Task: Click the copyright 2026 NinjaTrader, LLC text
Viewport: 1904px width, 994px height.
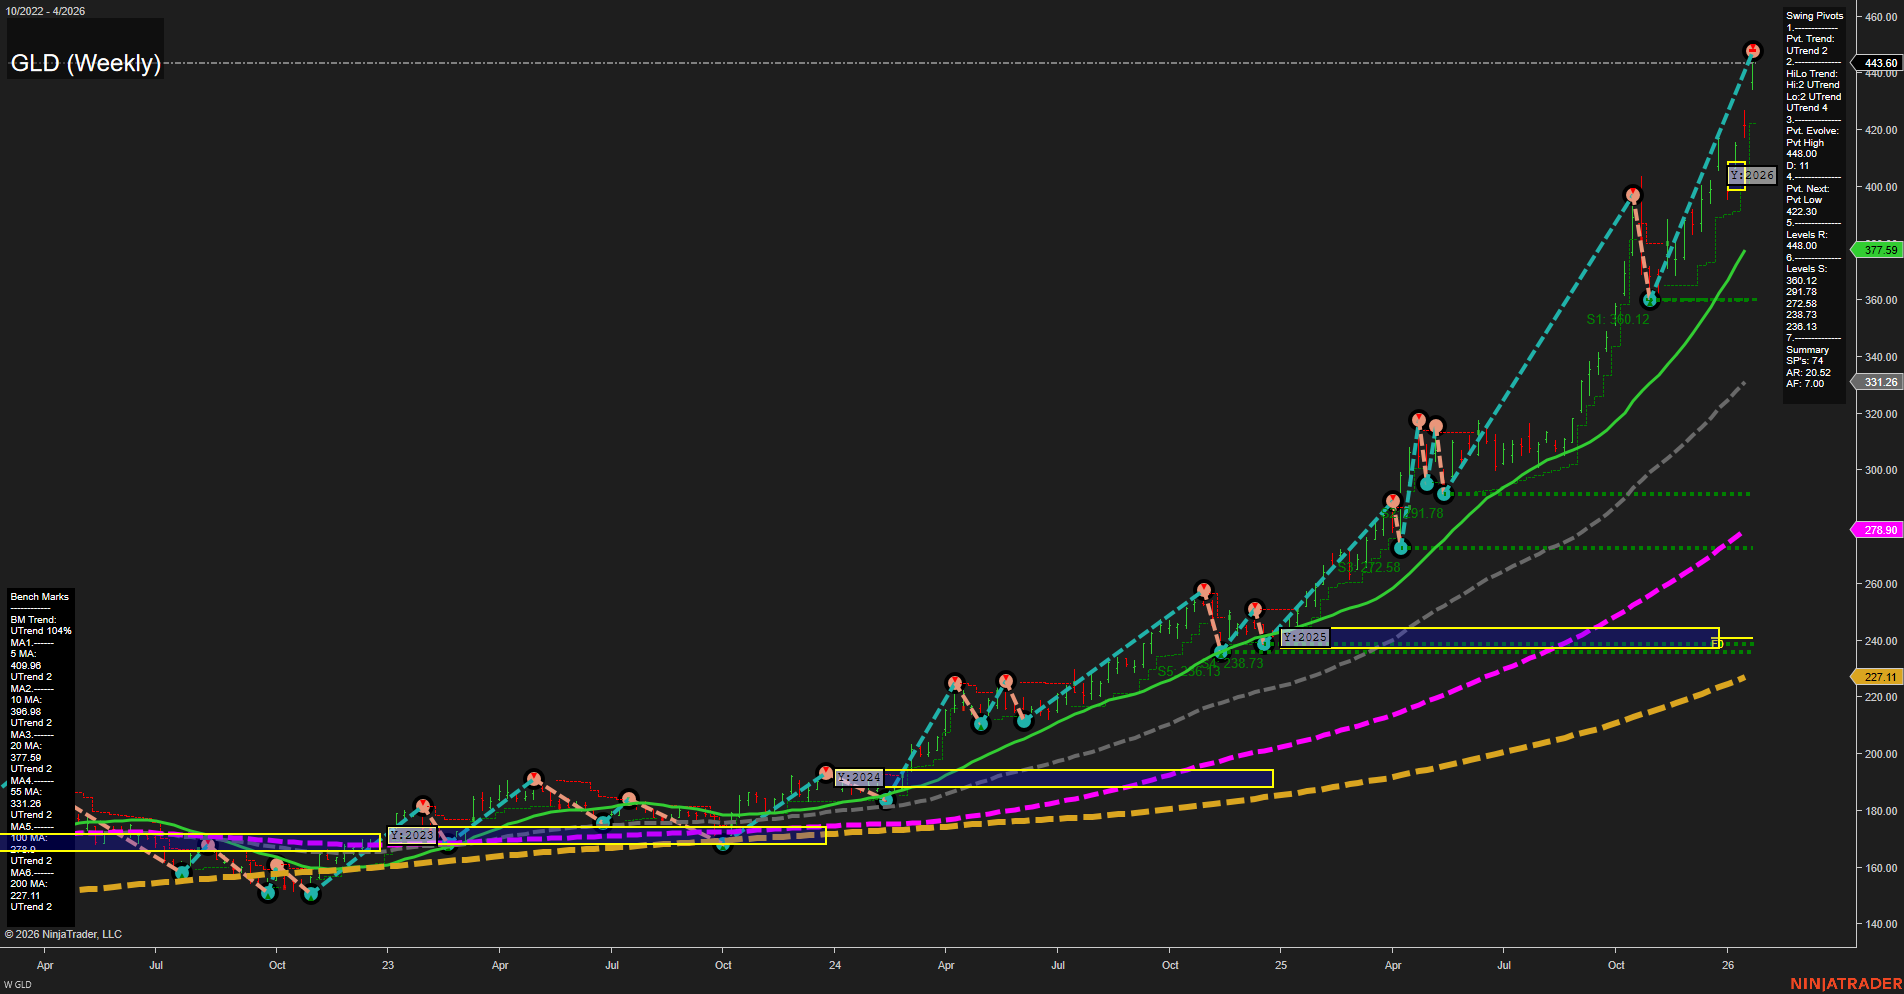Action: click(64, 933)
